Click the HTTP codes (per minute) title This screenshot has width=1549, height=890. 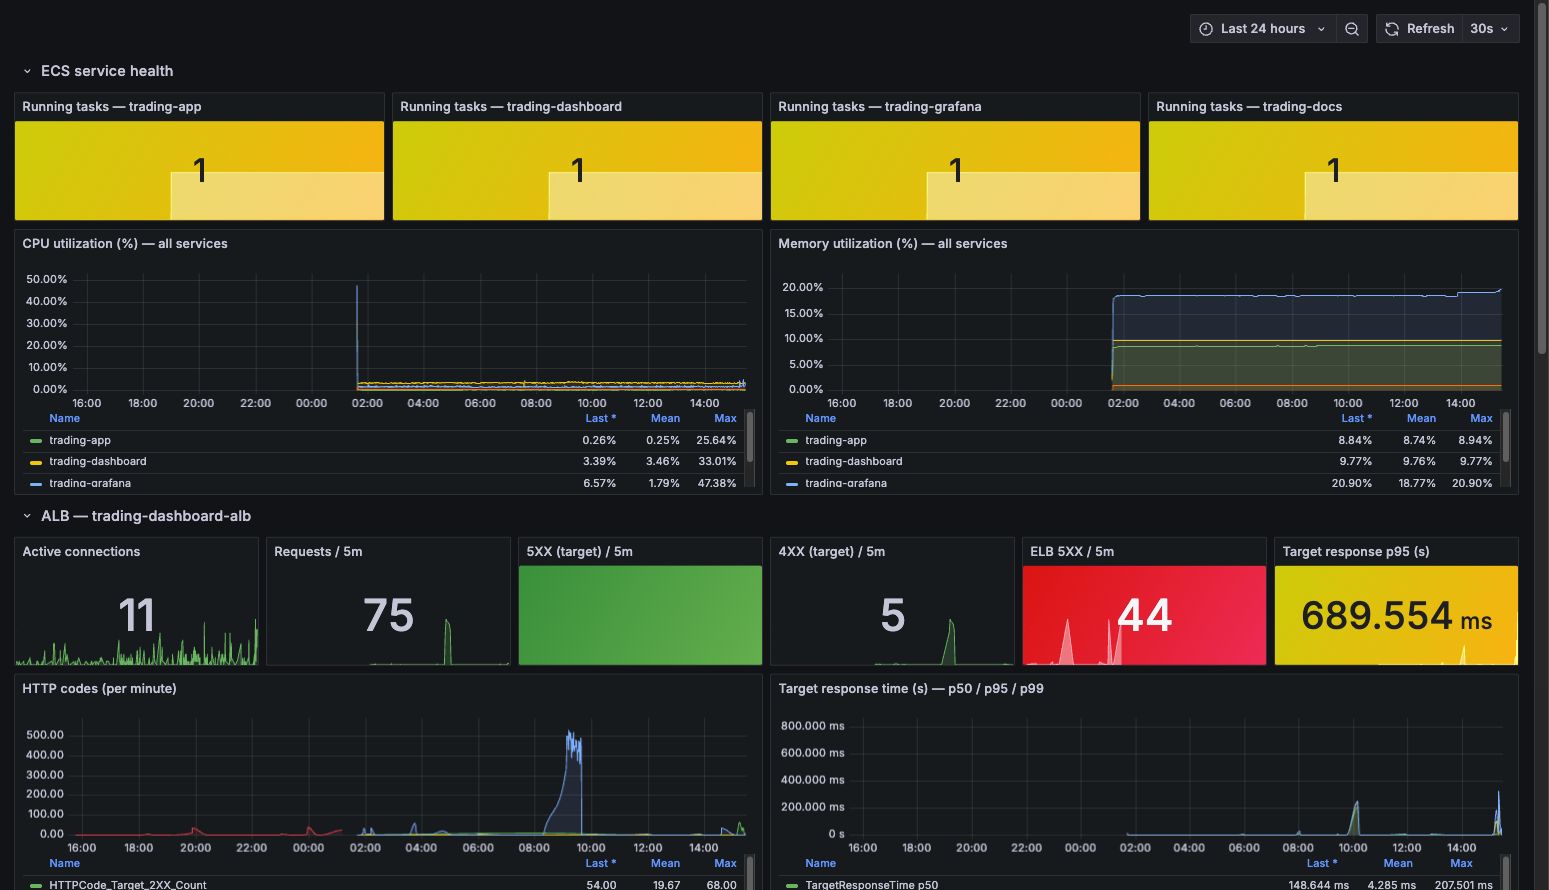coord(99,689)
